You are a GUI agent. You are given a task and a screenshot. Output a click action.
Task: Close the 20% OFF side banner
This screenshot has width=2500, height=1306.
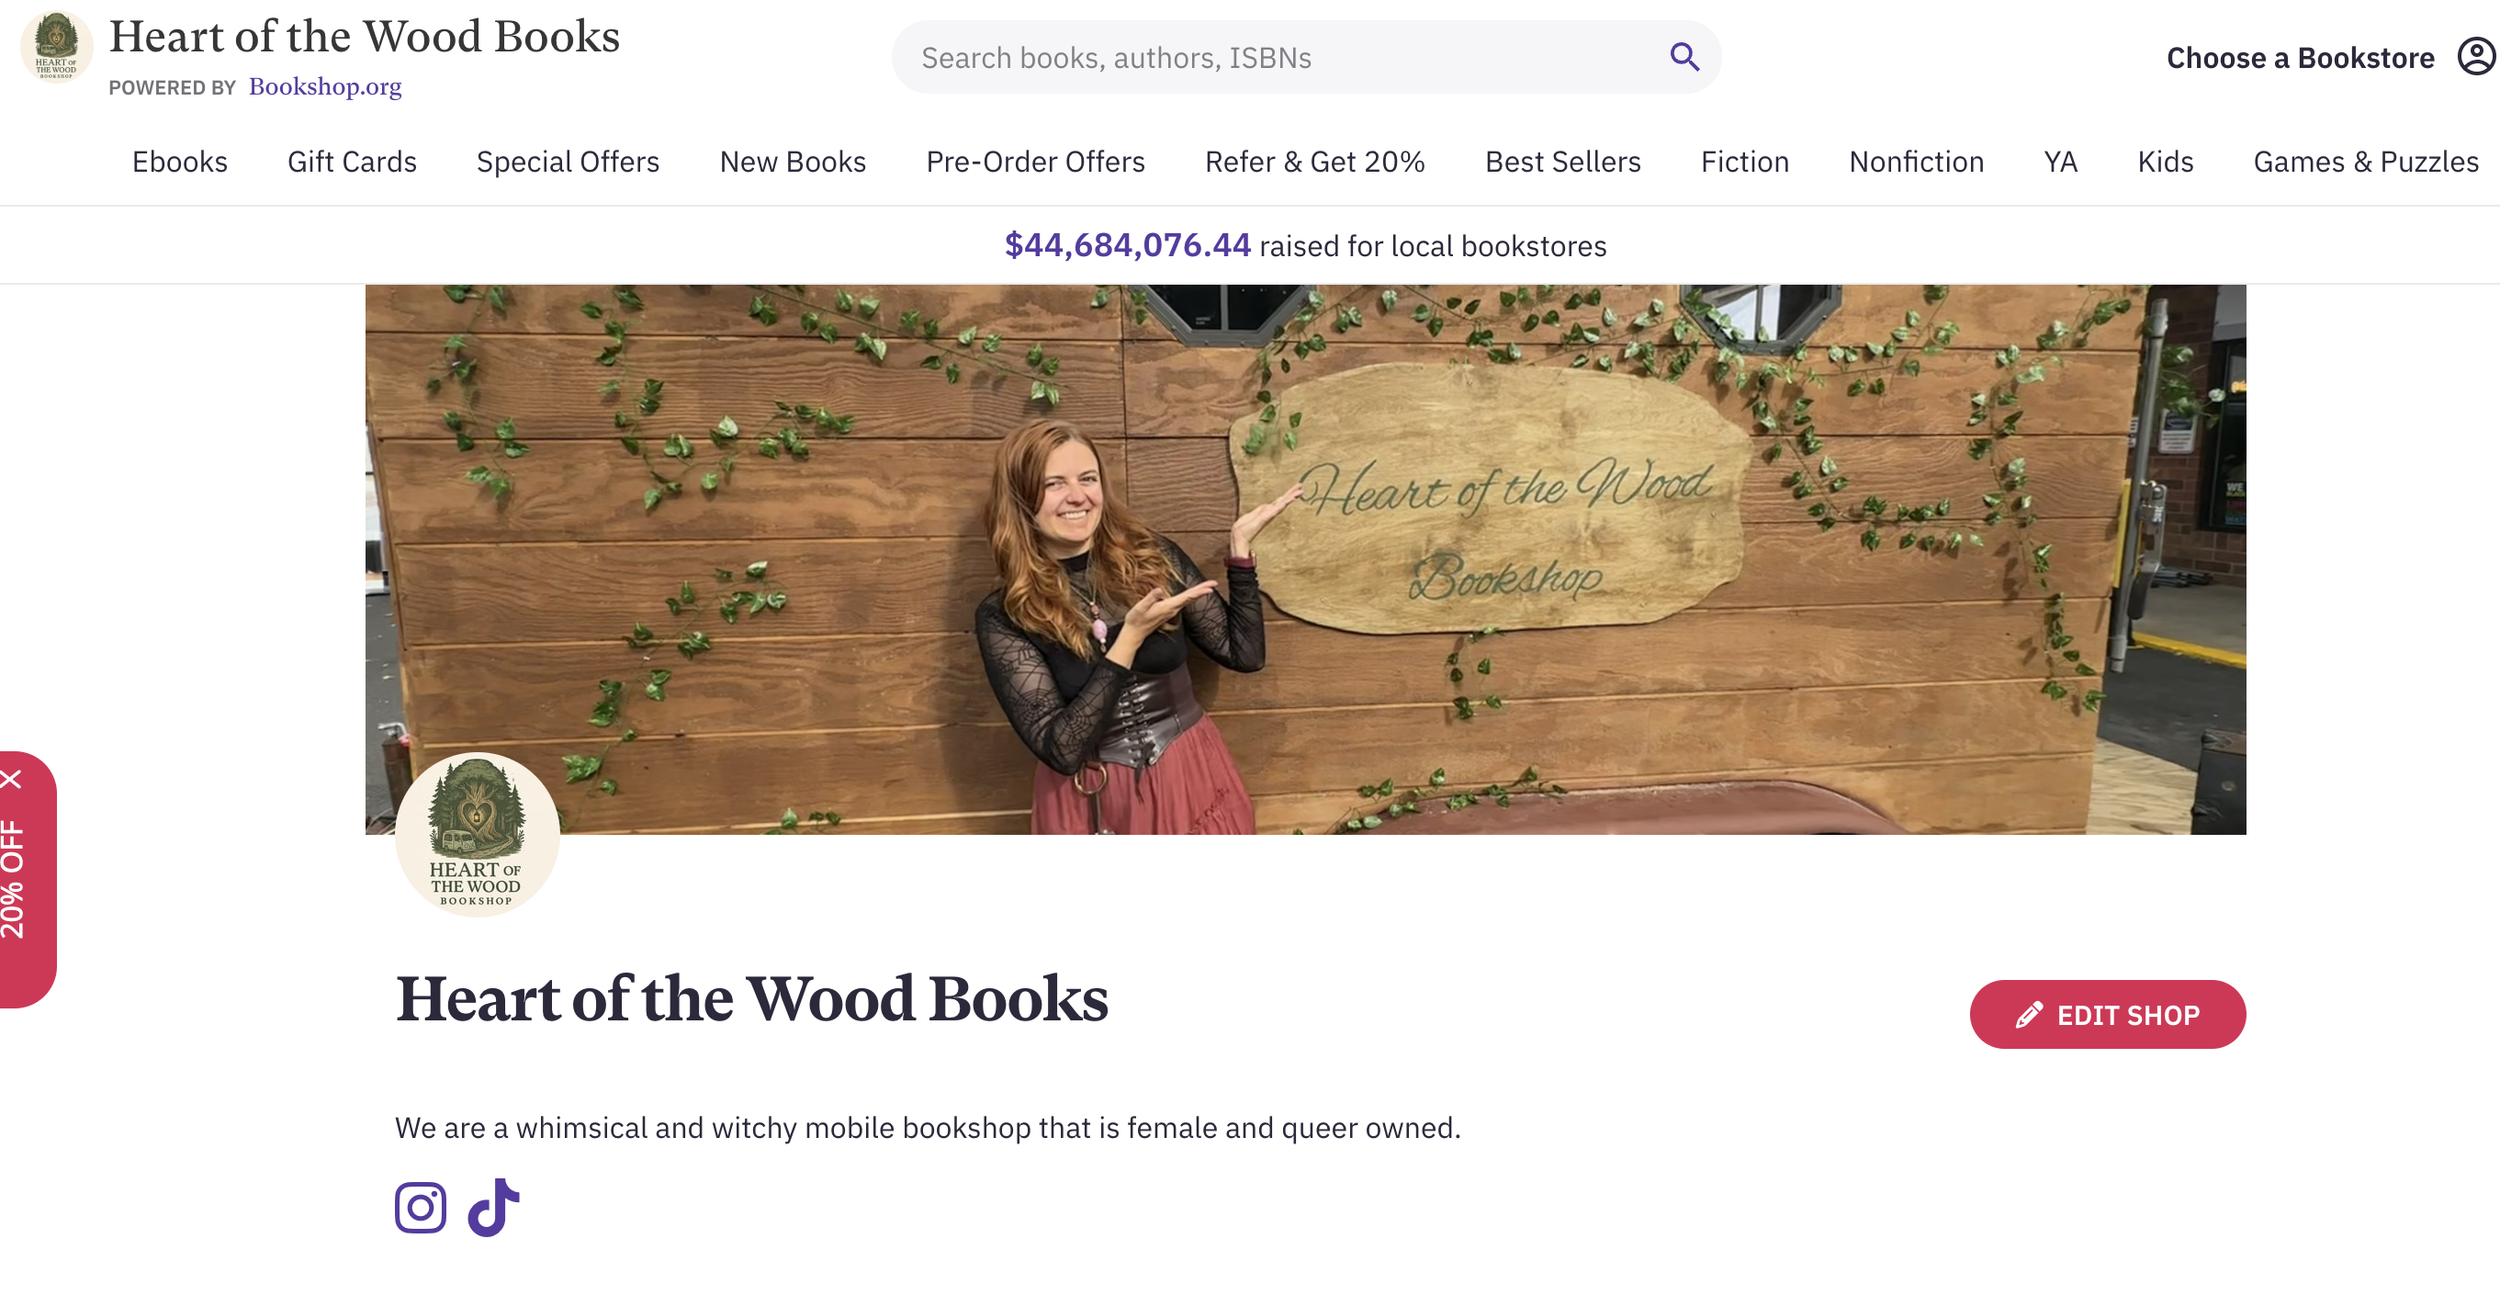[12, 779]
